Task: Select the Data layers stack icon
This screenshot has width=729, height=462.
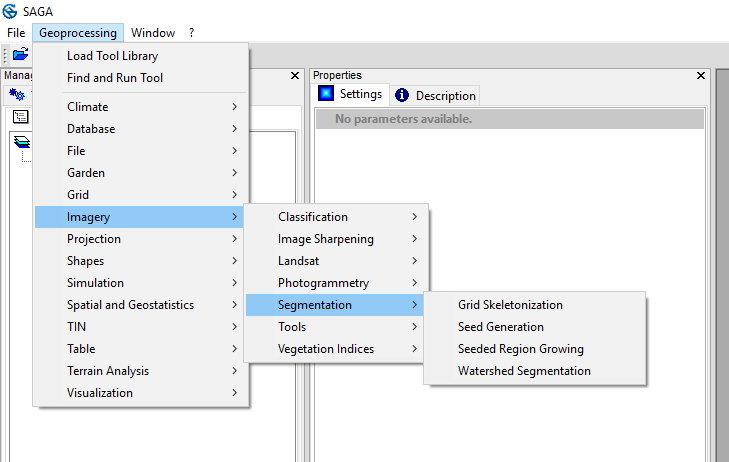Action: pos(21,142)
